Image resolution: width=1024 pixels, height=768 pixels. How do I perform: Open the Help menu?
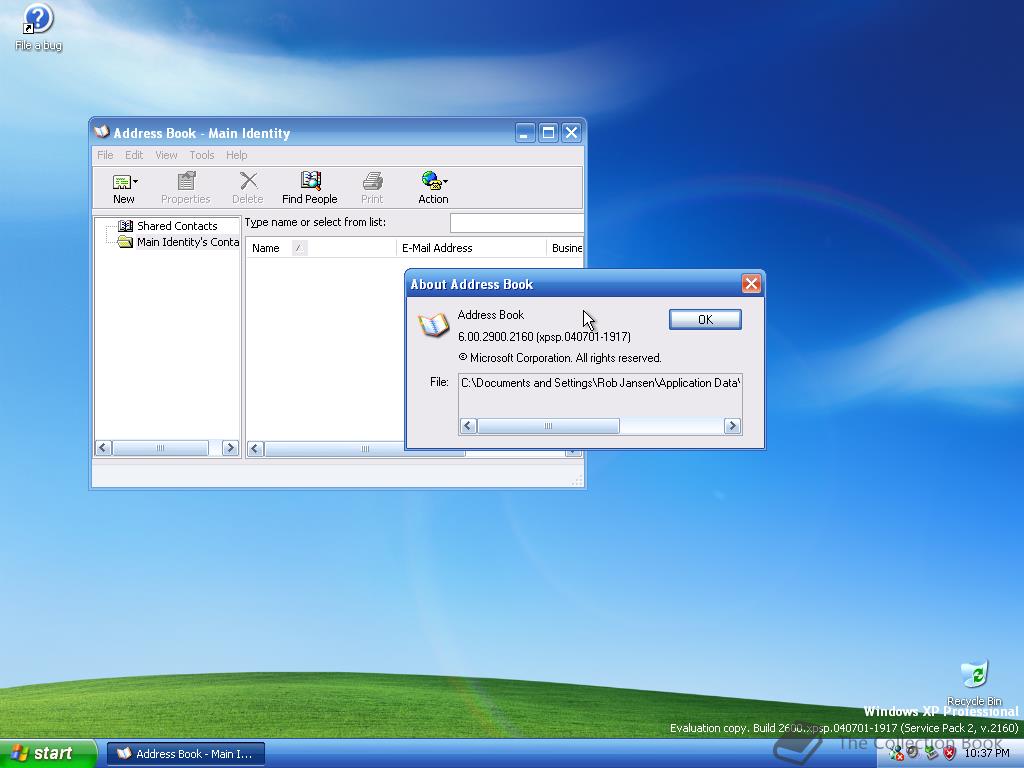[x=236, y=155]
